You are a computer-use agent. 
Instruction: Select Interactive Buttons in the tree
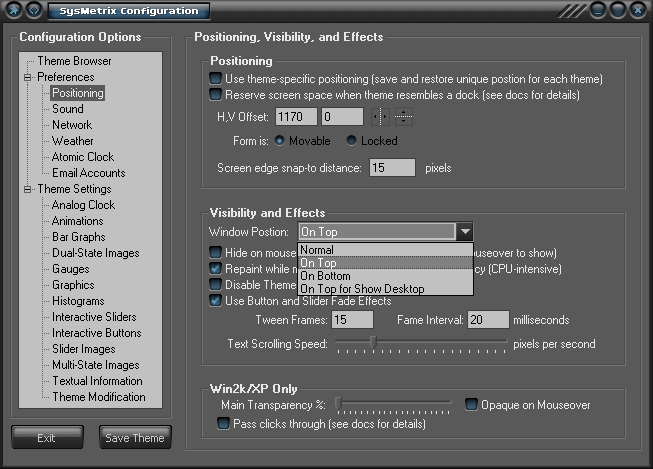pos(97,333)
